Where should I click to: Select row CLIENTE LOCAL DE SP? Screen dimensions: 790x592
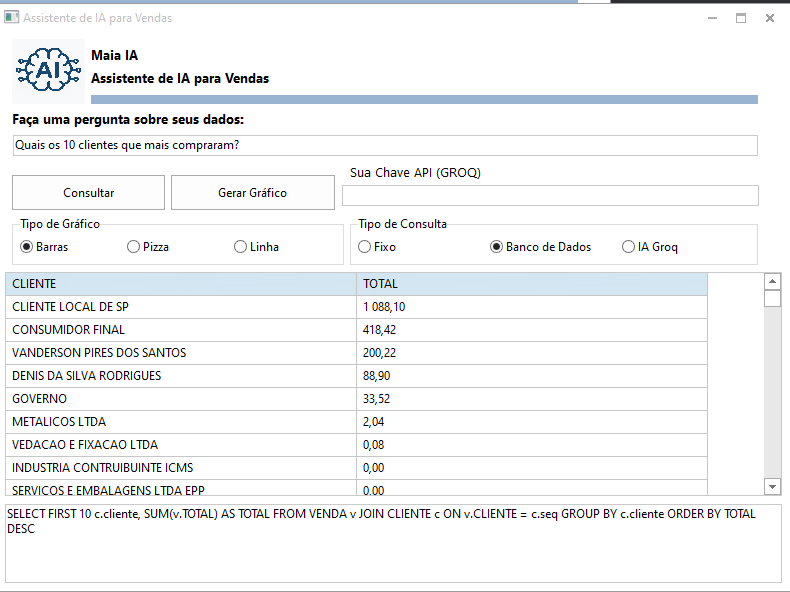(x=356, y=307)
